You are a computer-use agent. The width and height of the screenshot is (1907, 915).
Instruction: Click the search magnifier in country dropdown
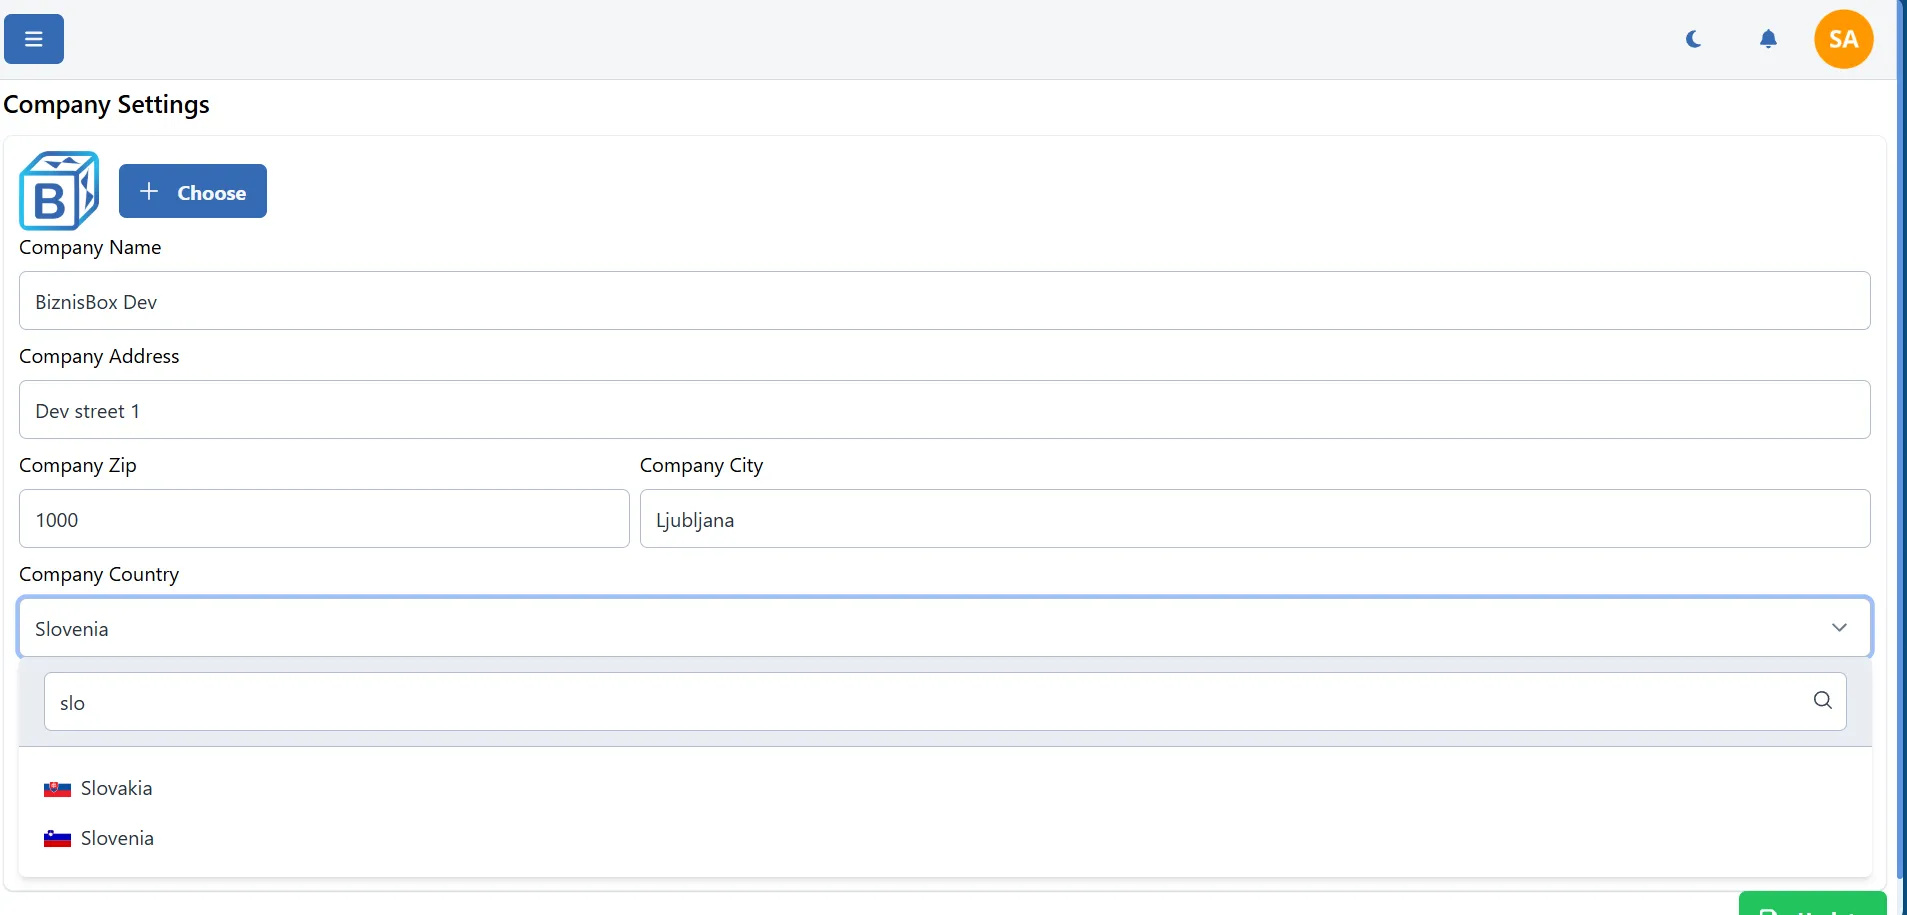coord(1823,701)
